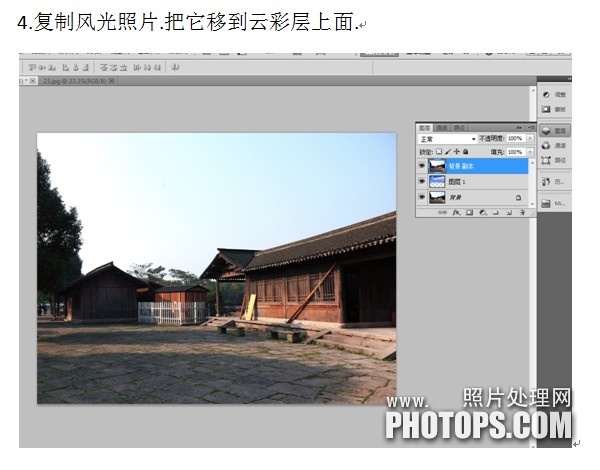The height and width of the screenshot is (470, 600).
Task: Select the 背景 副本 layer name
Action: (461, 166)
